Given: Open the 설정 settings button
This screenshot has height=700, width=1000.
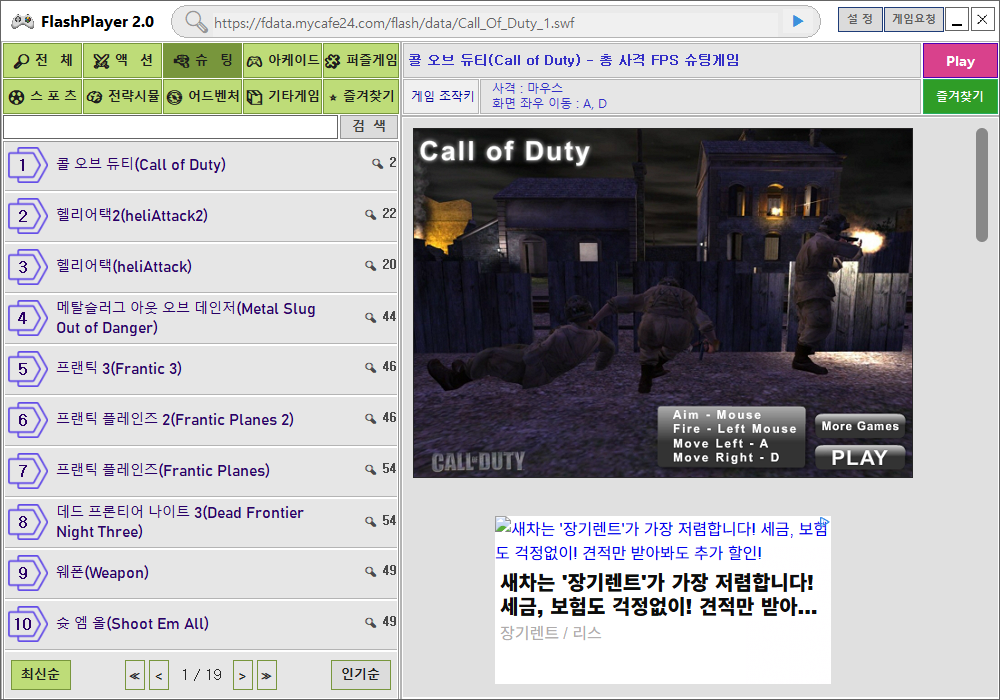Looking at the screenshot, I should pos(860,20).
